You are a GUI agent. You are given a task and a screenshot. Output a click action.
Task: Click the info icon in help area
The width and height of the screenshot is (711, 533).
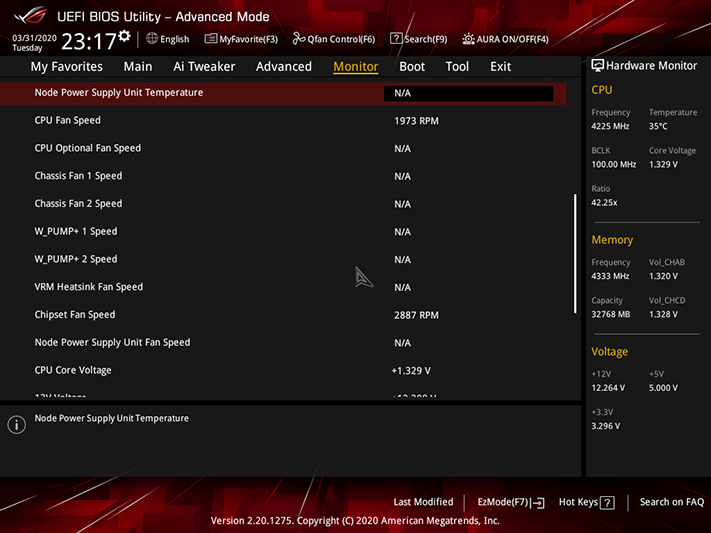click(x=17, y=425)
